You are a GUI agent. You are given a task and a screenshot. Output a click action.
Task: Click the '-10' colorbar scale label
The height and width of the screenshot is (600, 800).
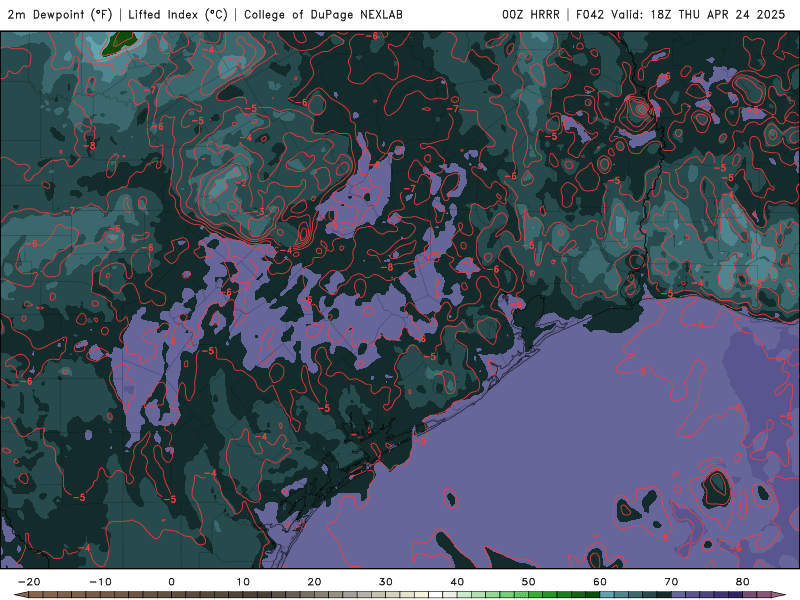[x=100, y=582]
